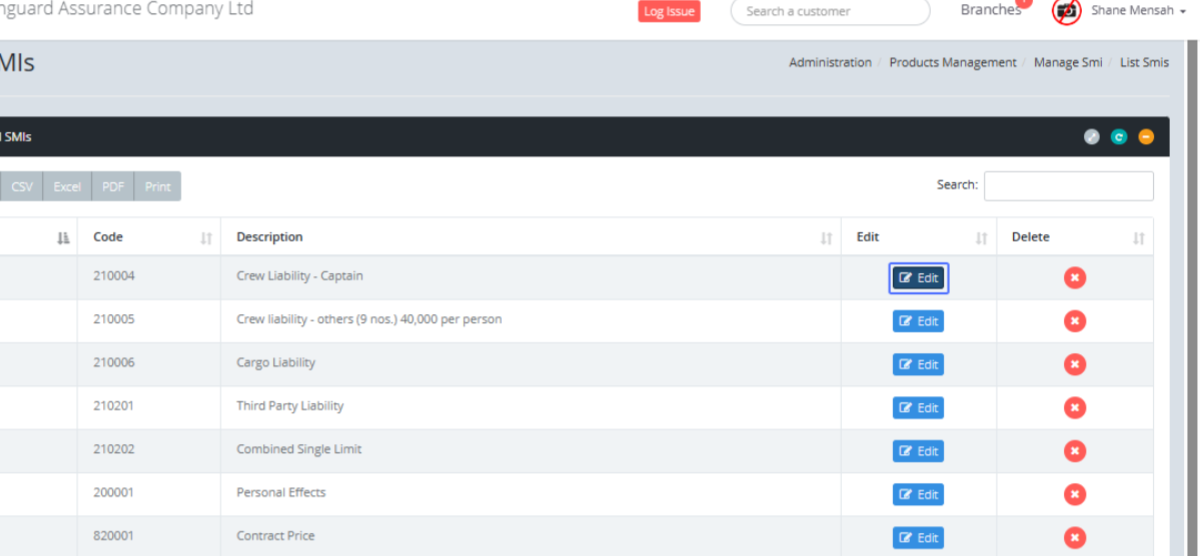Export the table as PDF
The width and height of the screenshot is (1200, 556).
[x=113, y=187]
